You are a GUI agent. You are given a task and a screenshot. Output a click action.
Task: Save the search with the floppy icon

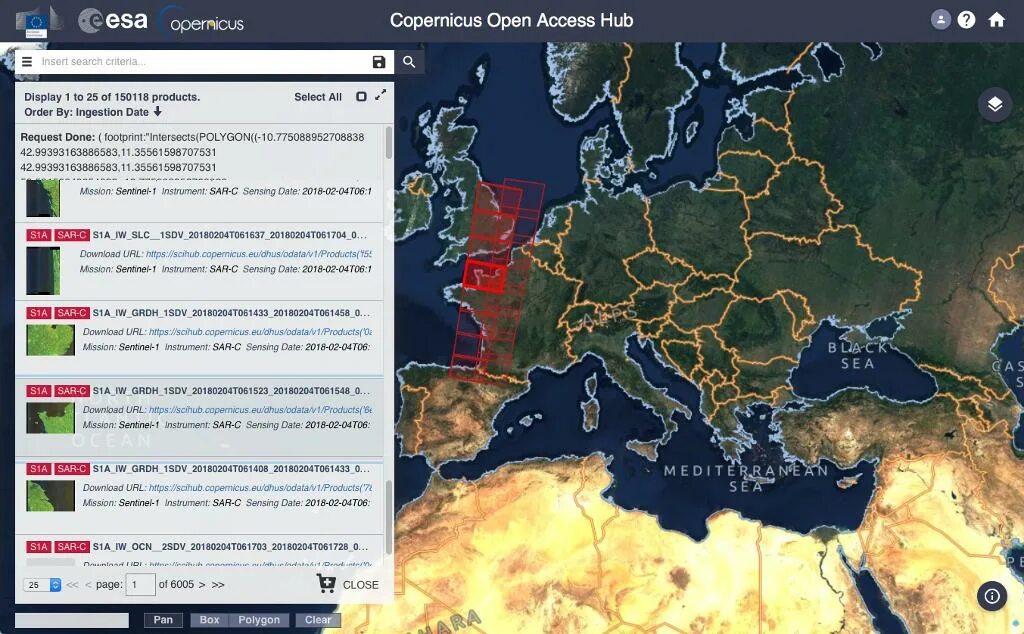[x=379, y=61]
